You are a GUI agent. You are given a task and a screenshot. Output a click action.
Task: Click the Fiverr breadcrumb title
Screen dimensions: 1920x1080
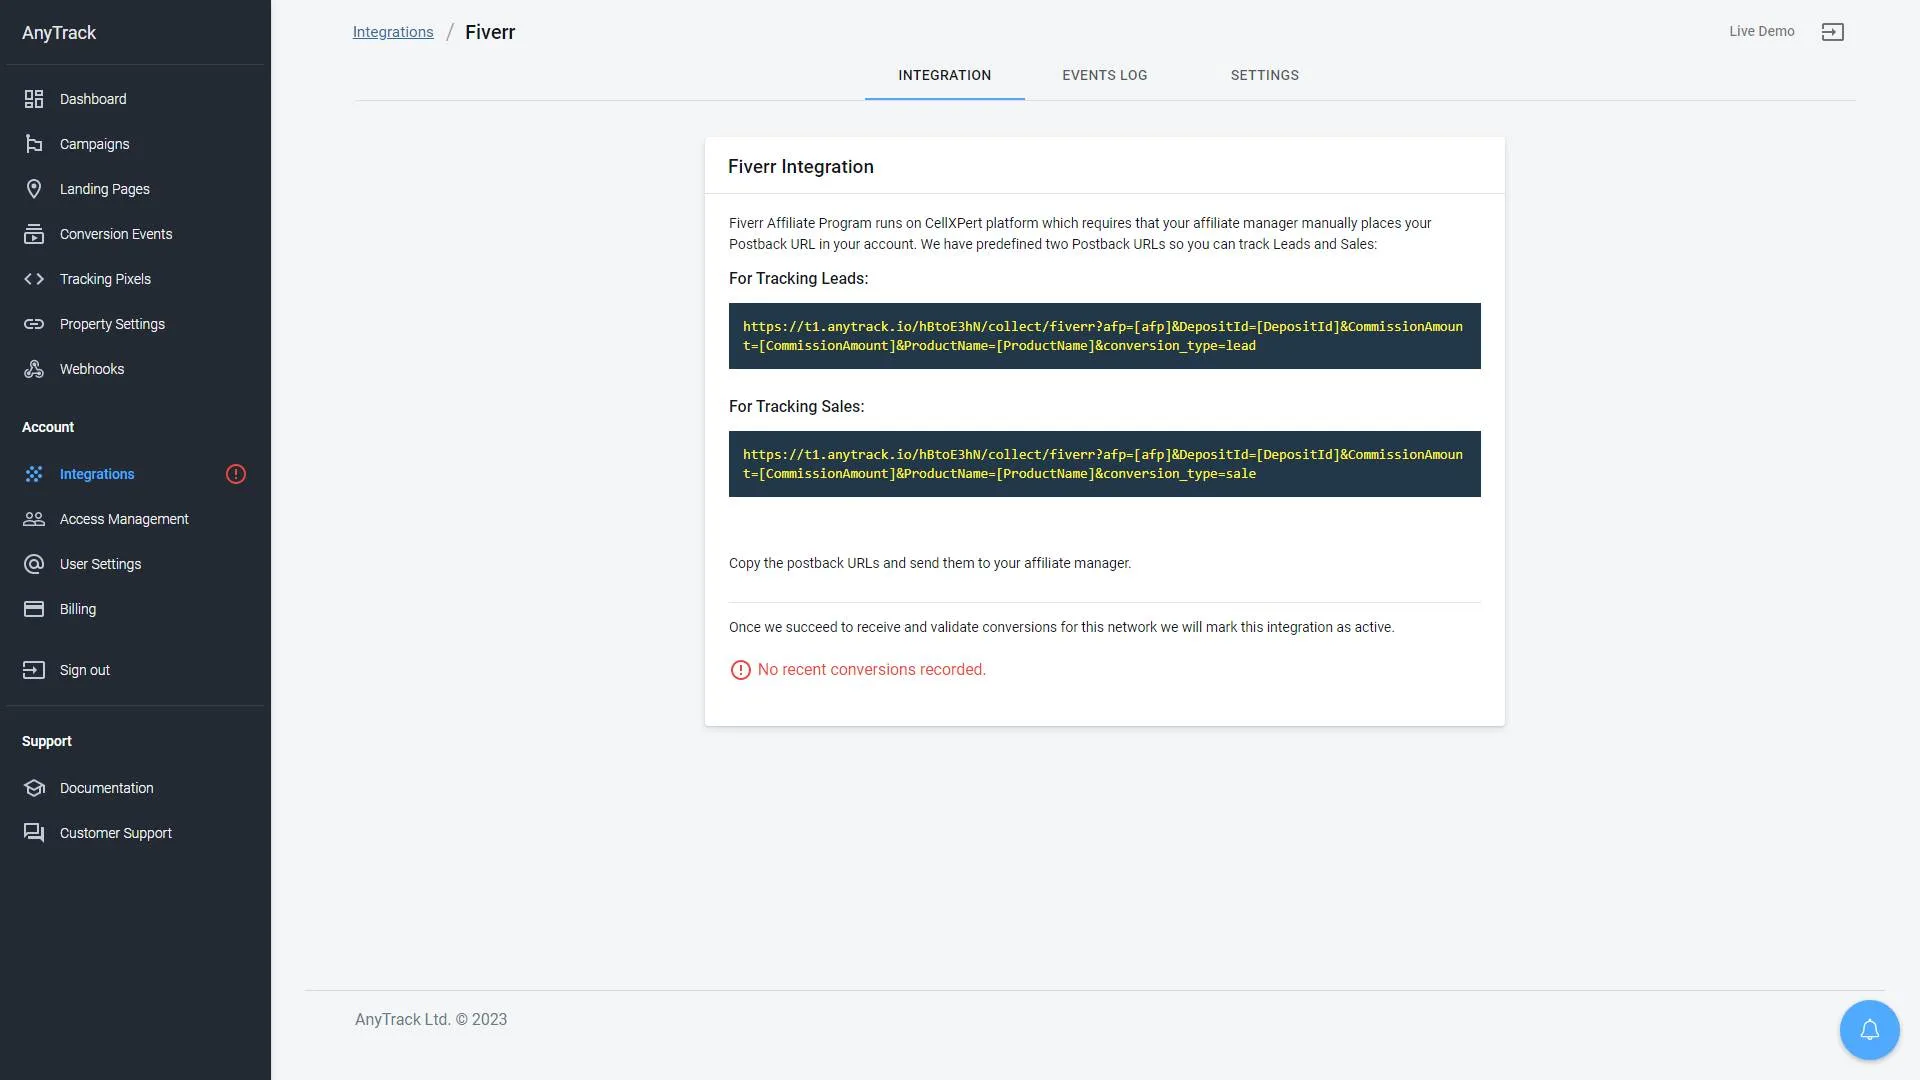click(490, 32)
